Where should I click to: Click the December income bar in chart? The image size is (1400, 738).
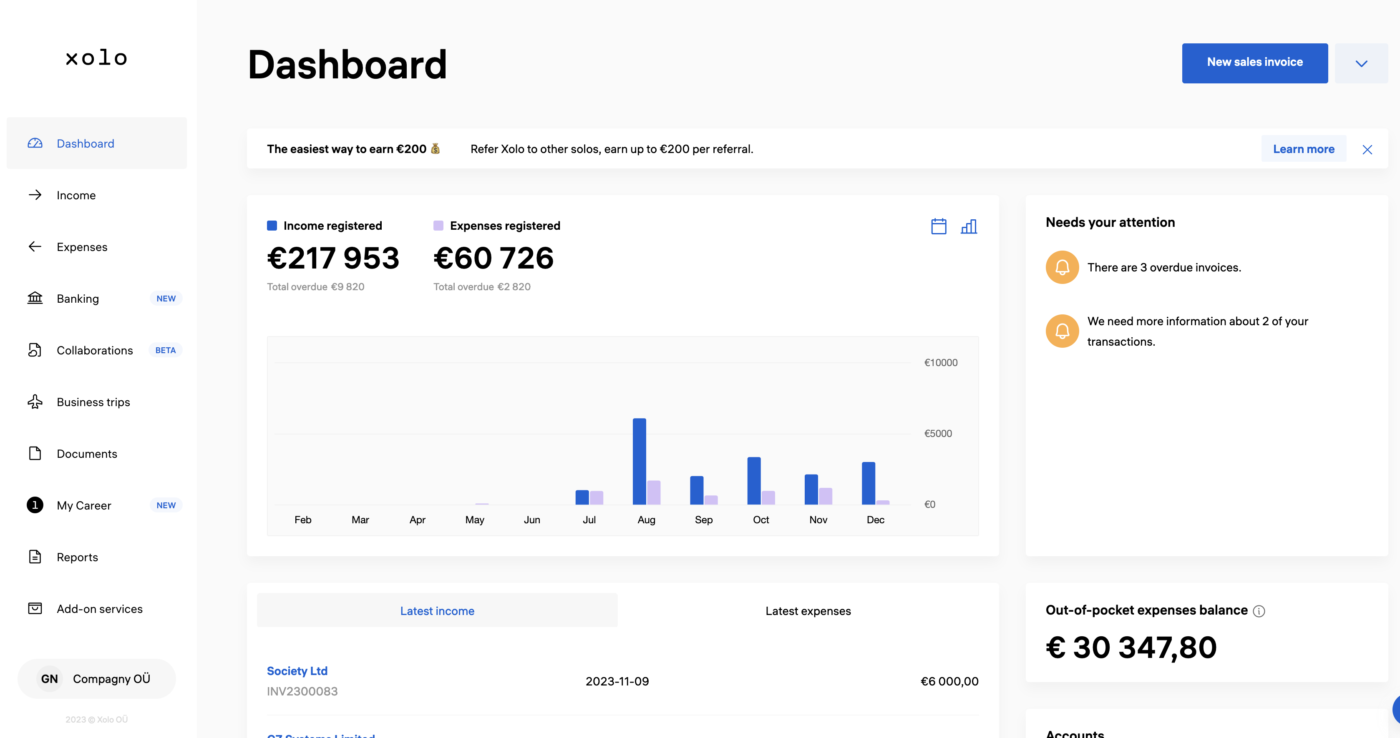(869, 483)
